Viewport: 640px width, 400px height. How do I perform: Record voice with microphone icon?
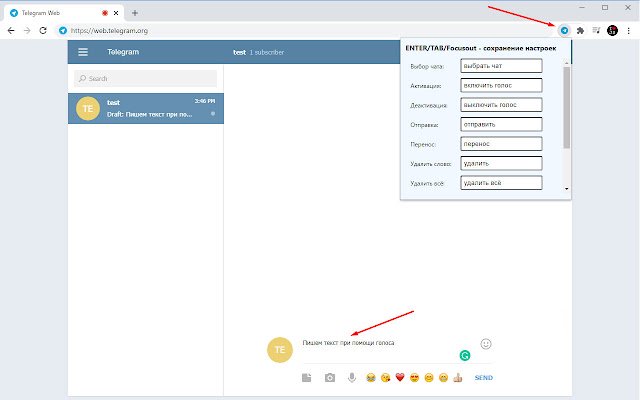point(352,378)
